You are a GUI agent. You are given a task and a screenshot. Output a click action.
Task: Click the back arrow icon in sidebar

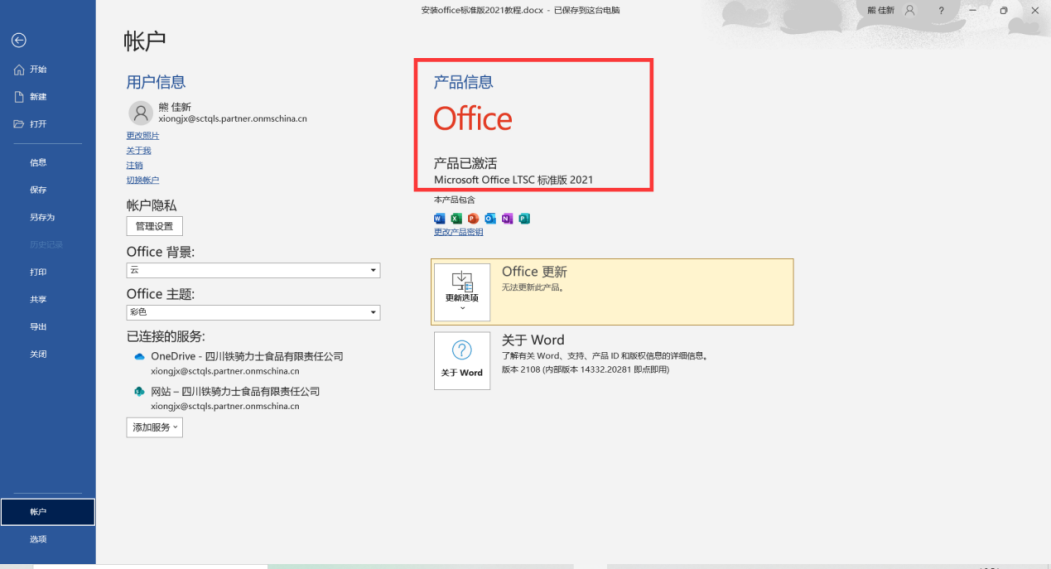coord(19,41)
